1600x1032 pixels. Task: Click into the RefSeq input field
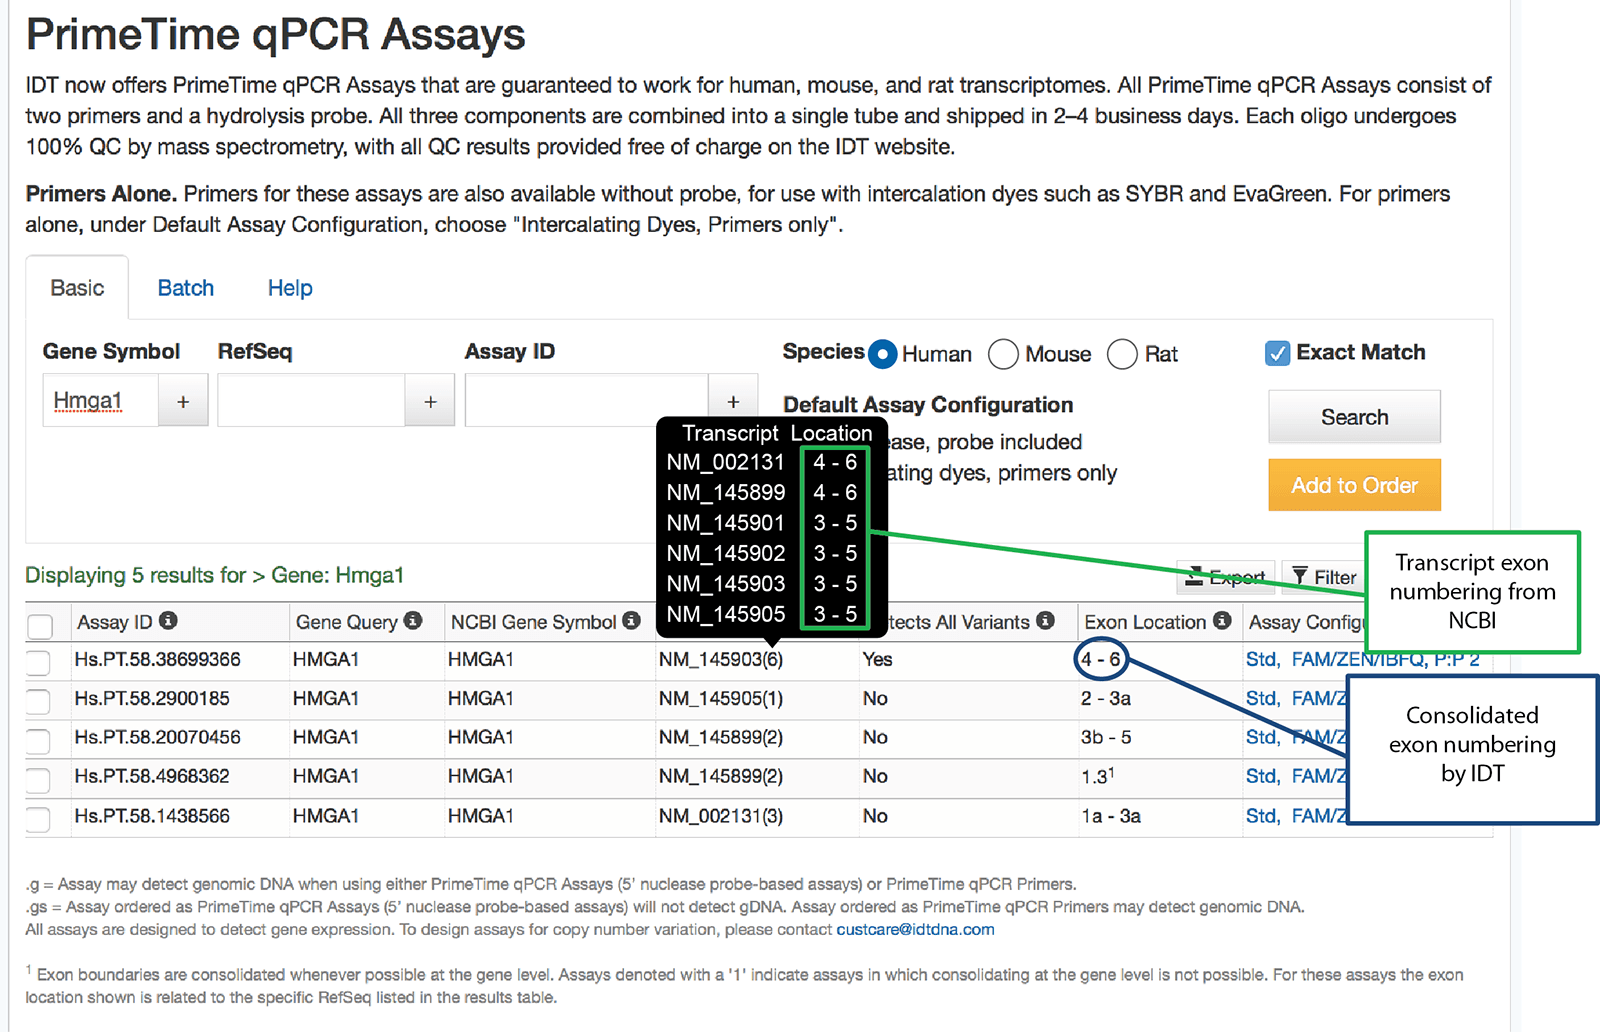click(311, 401)
